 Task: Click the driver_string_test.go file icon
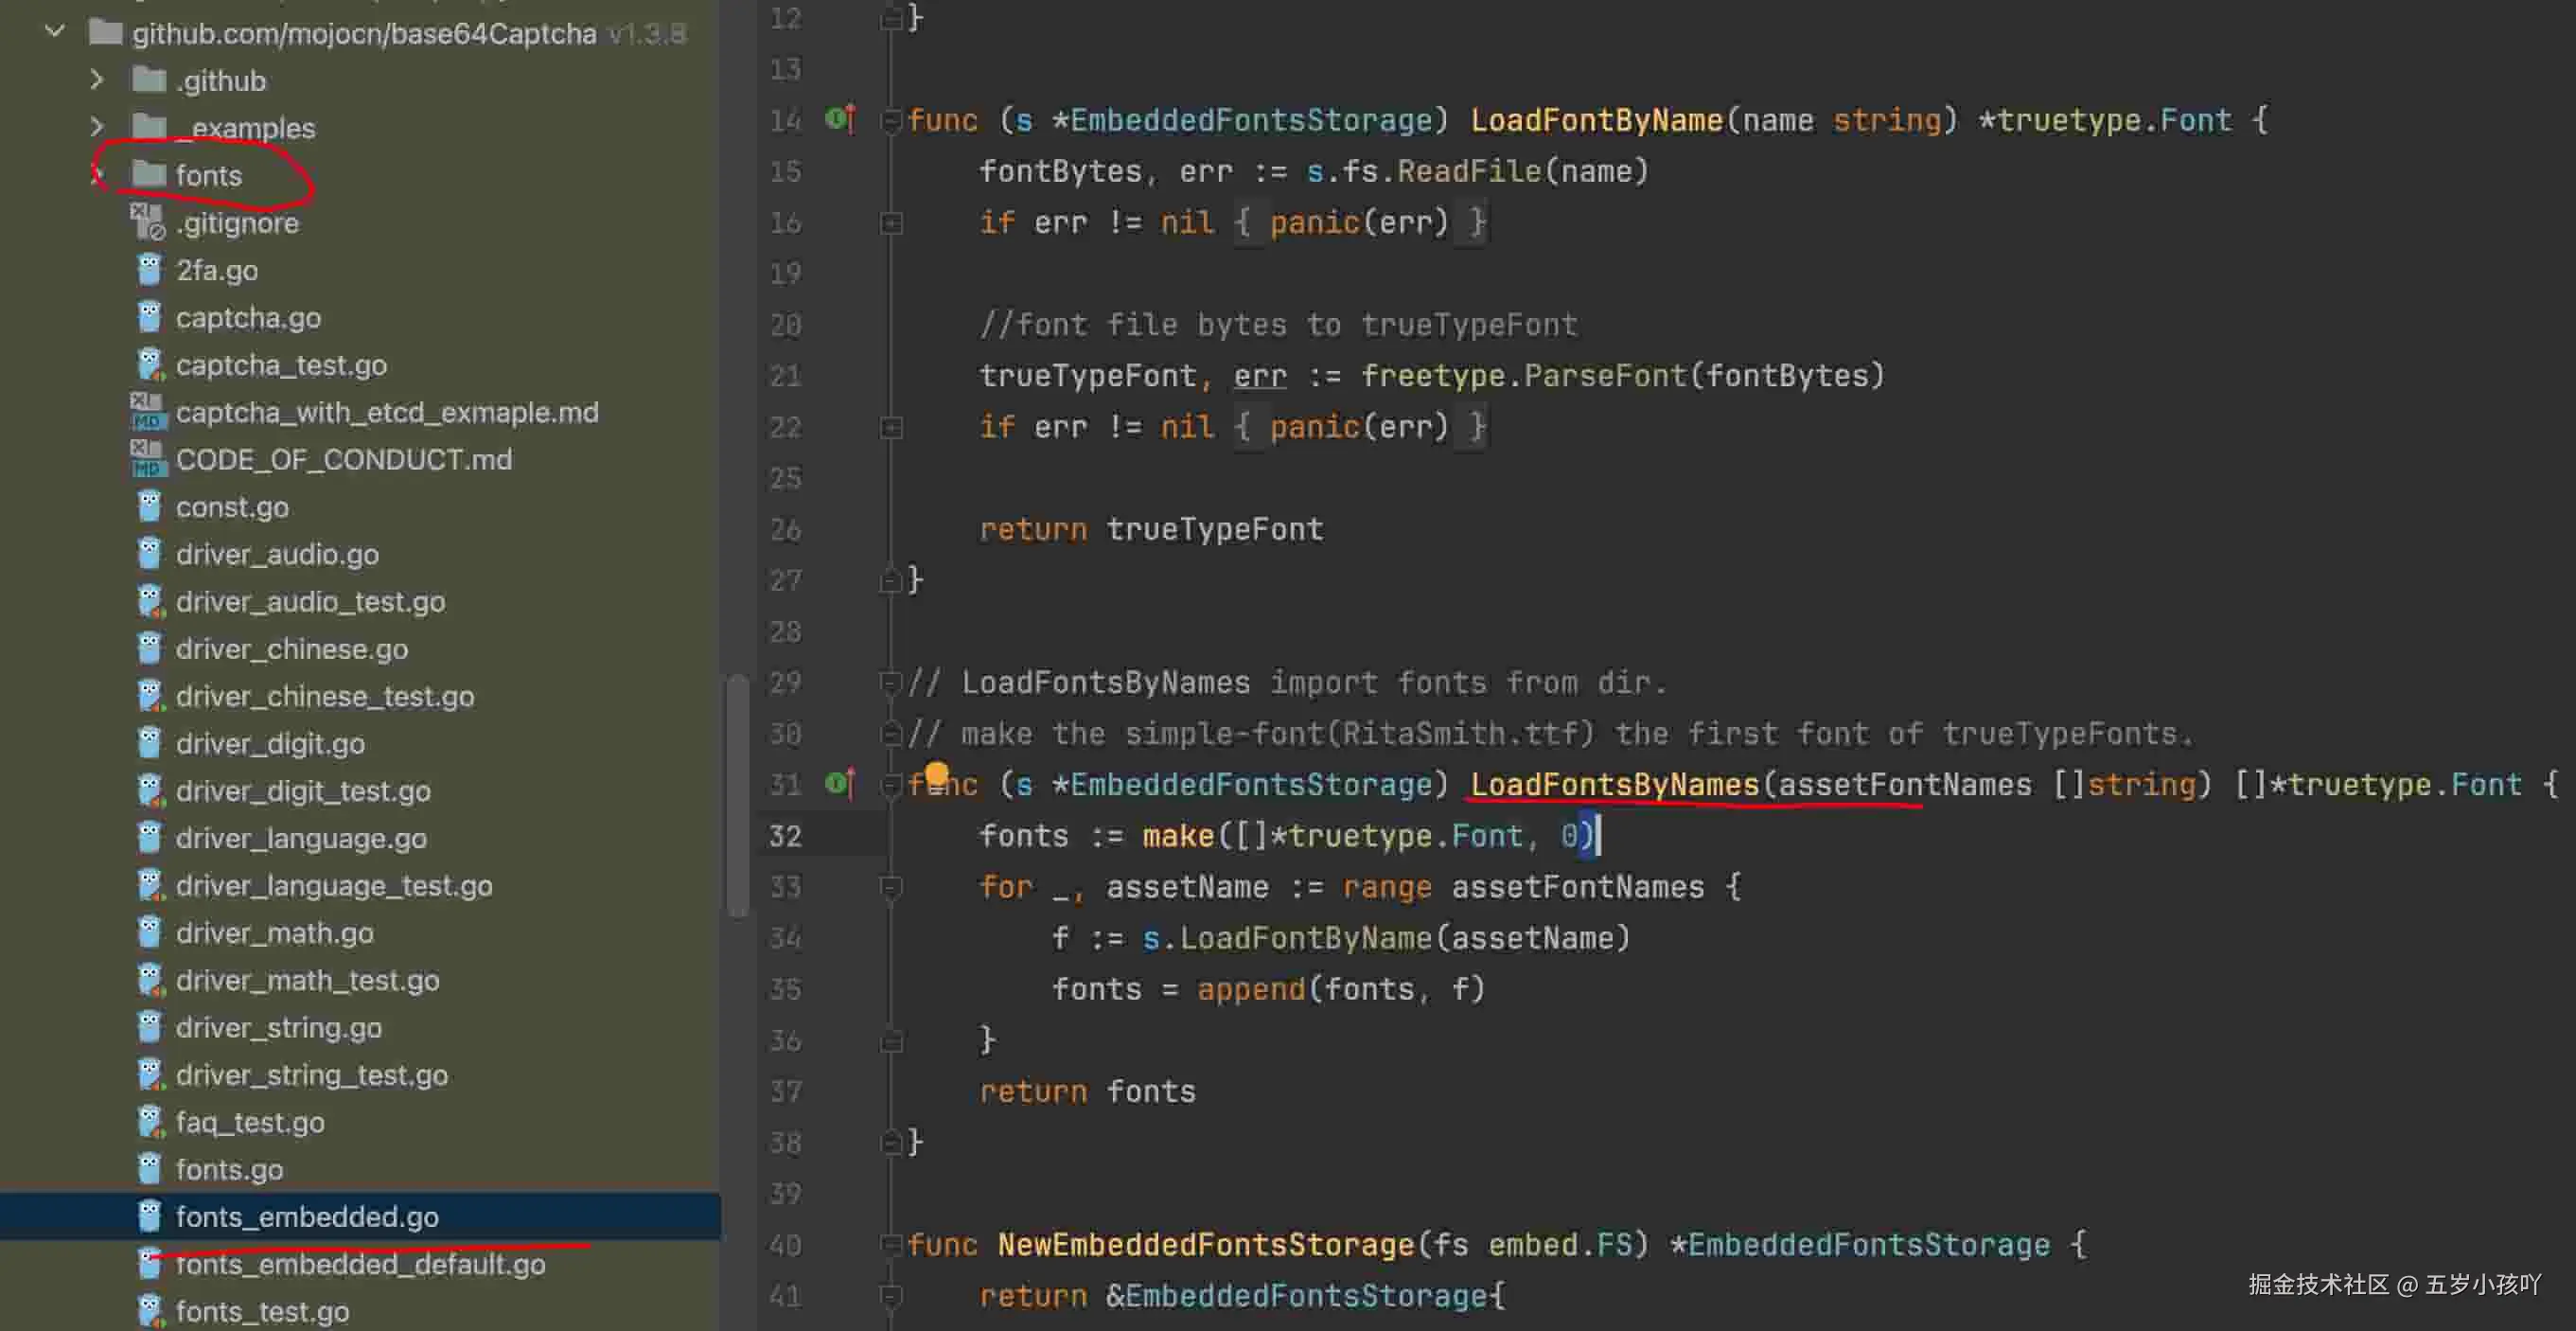[150, 1075]
